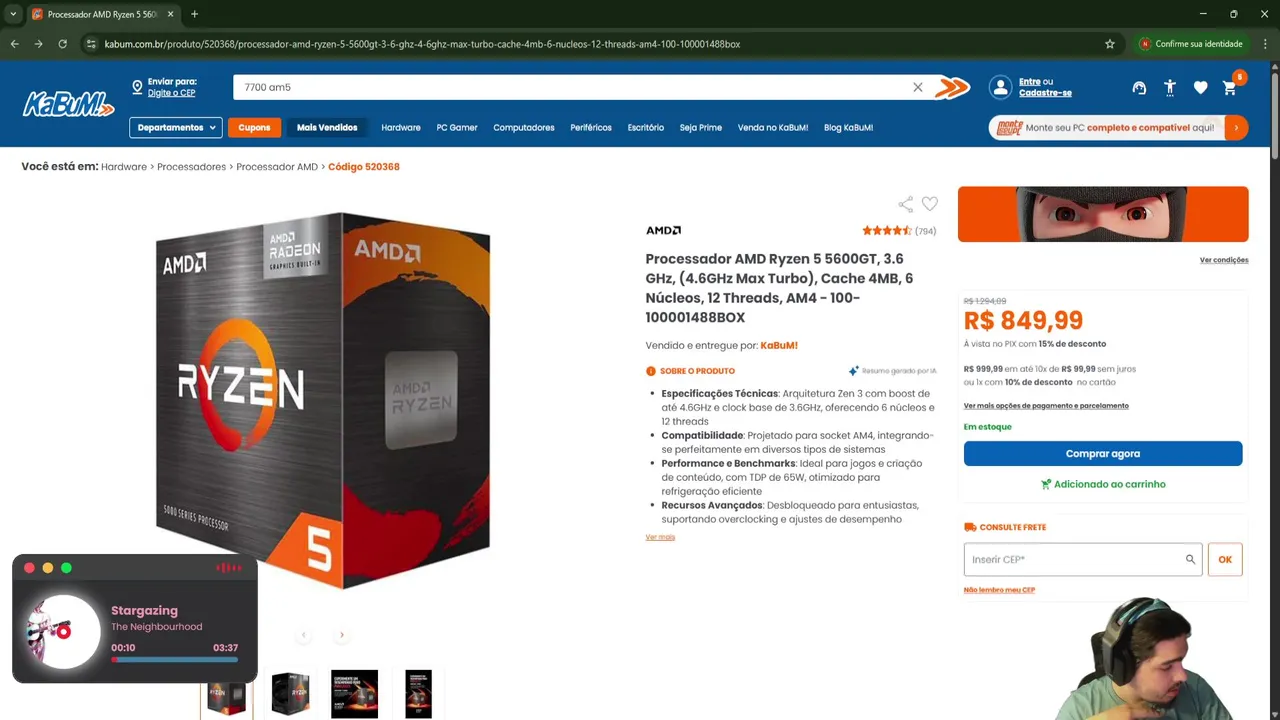Viewport: 1280px width, 720px height.
Task: Open the accessibility icon in header
Action: coord(1170,88)
